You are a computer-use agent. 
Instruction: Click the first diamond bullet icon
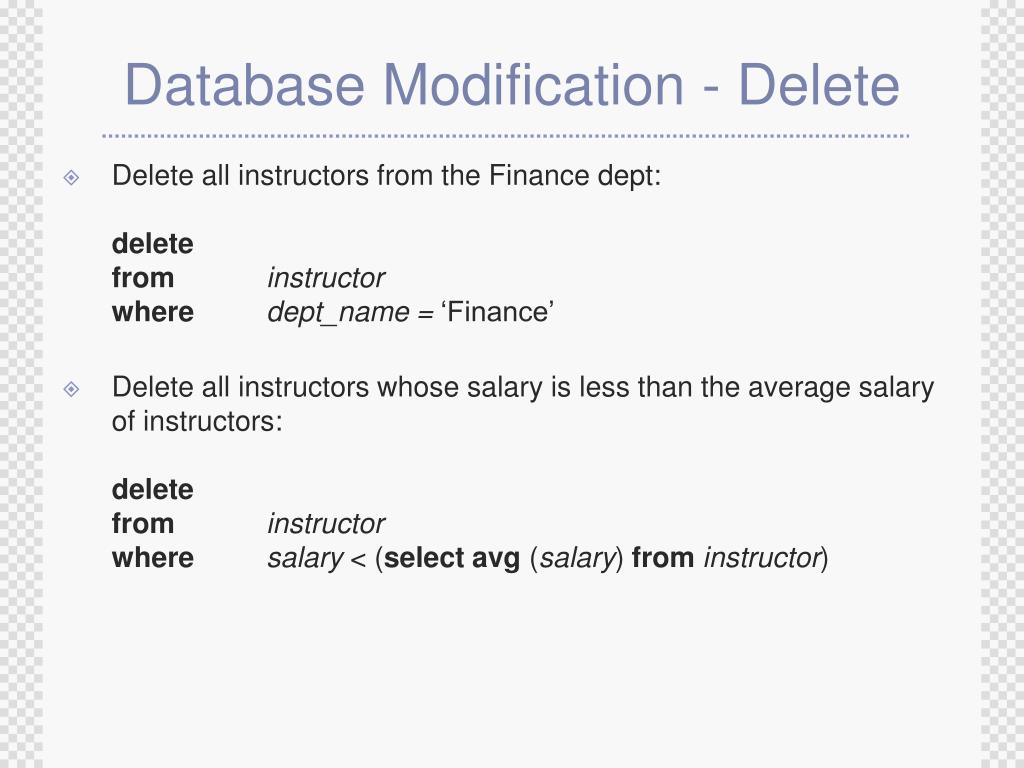pyautogui.click(x=71, y=177)
